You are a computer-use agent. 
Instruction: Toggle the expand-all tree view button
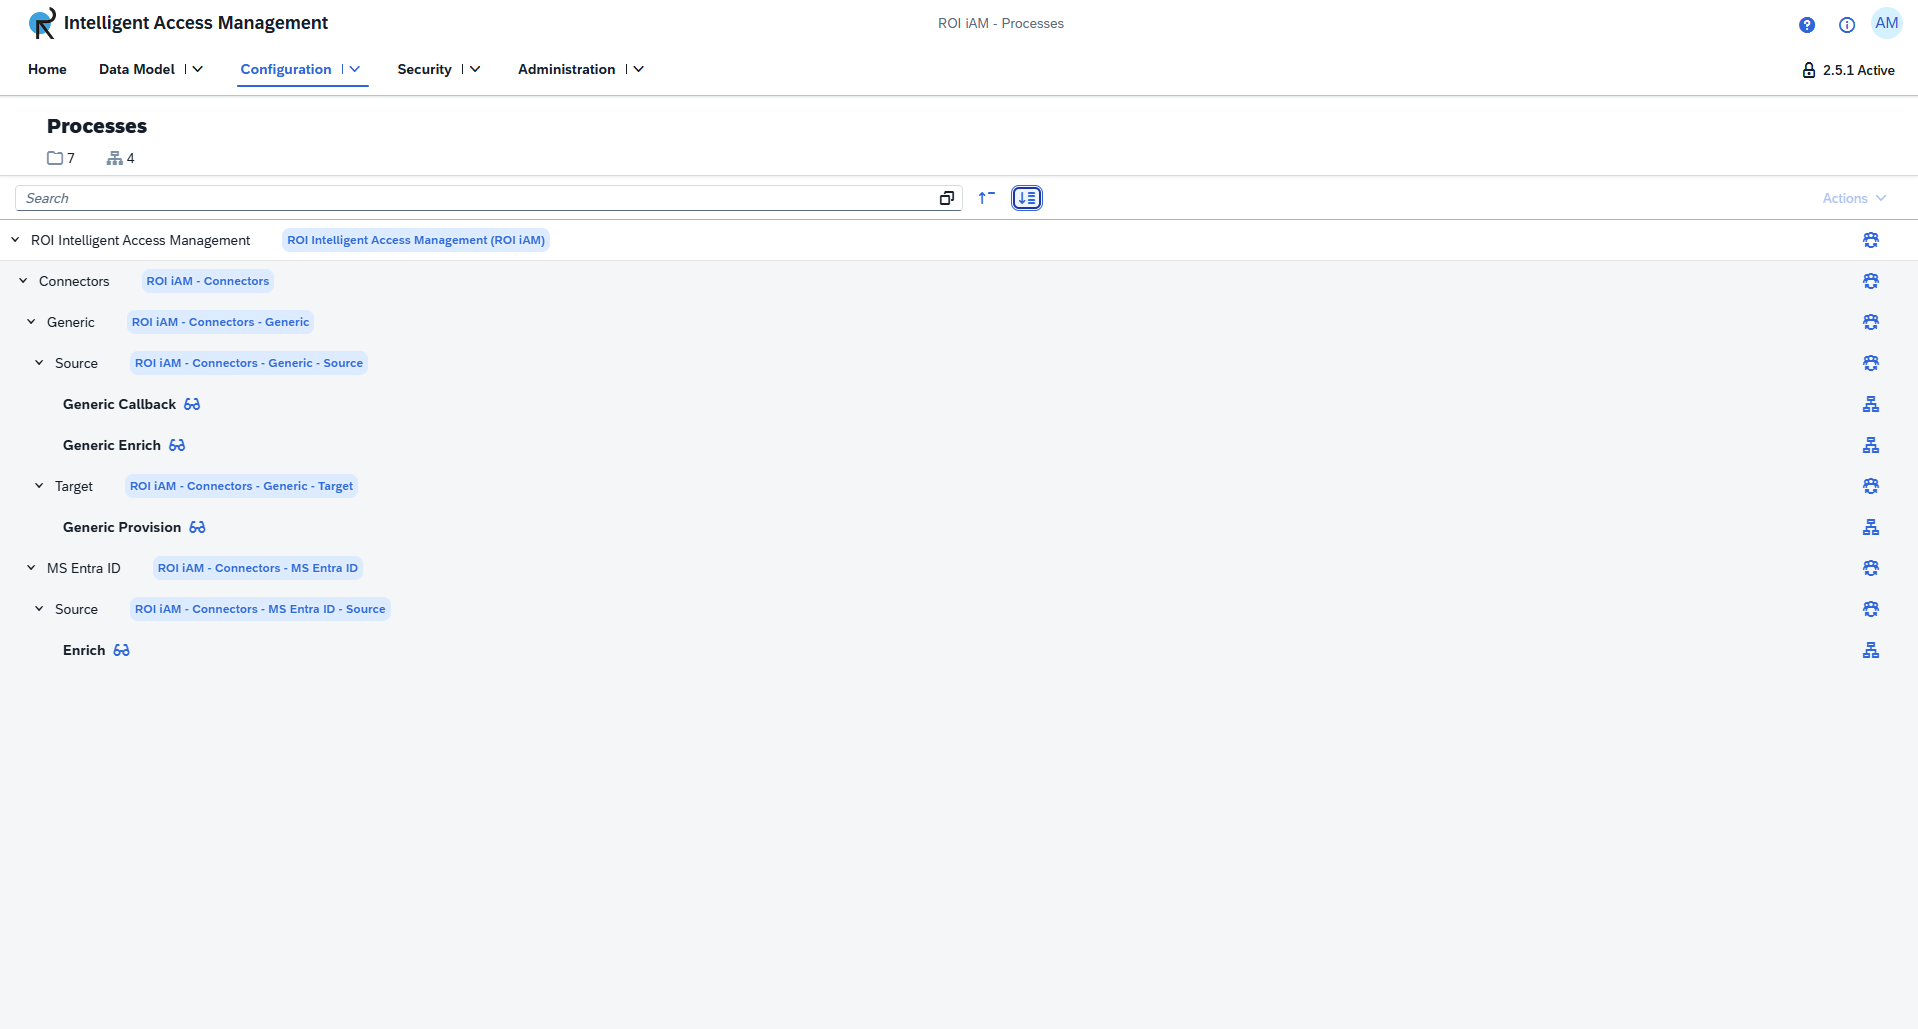(1026, 198)
